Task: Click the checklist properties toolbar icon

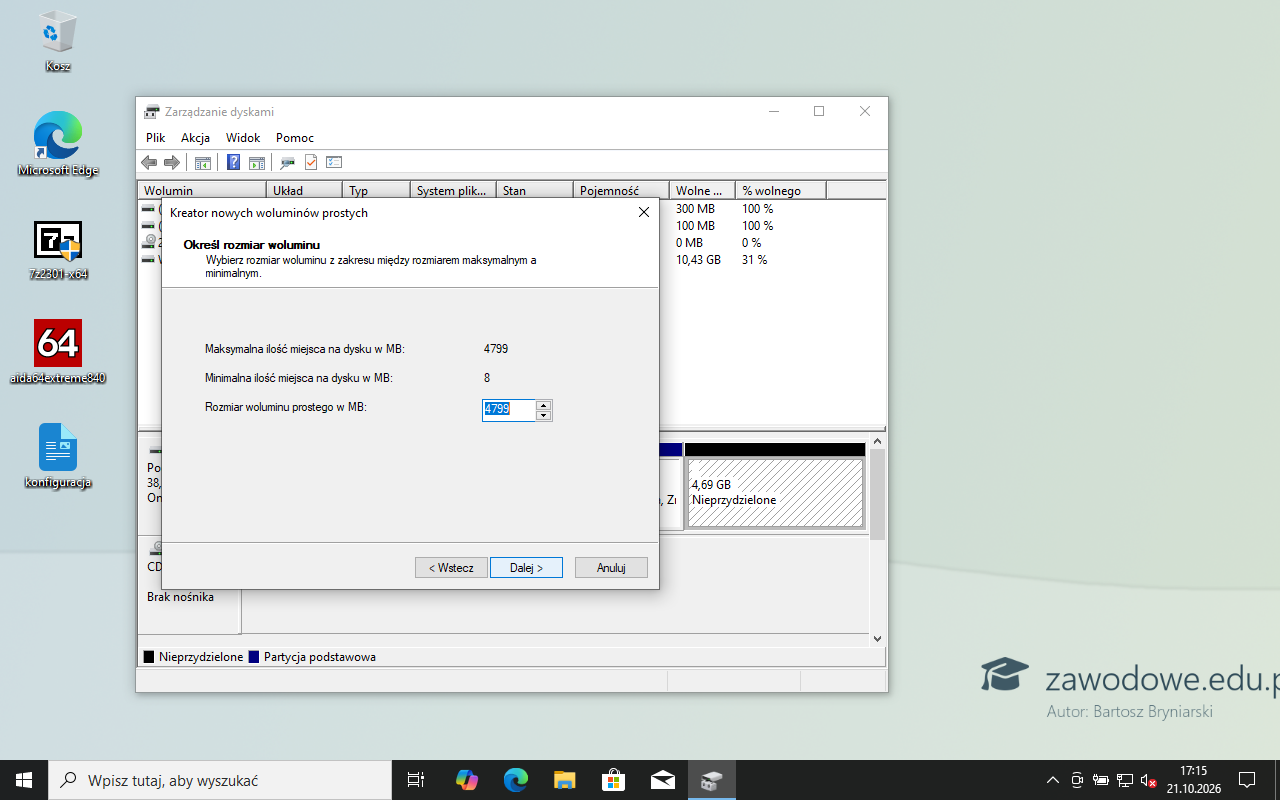Action: pyautogui.click(x=334, y=162)
